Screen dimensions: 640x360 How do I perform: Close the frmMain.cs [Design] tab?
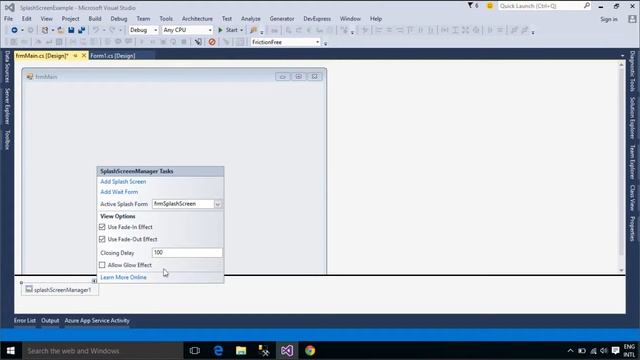(84, 56)
